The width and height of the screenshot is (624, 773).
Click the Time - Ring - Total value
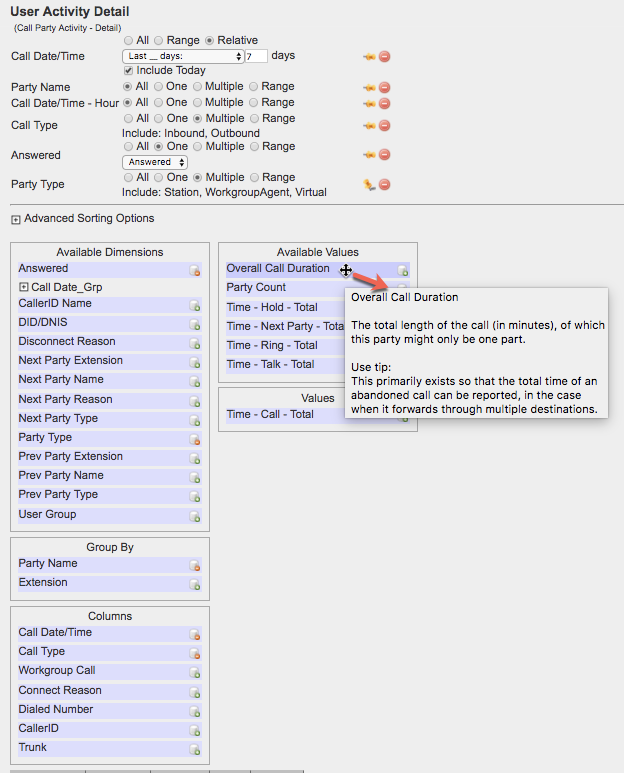tap(272, 345)
